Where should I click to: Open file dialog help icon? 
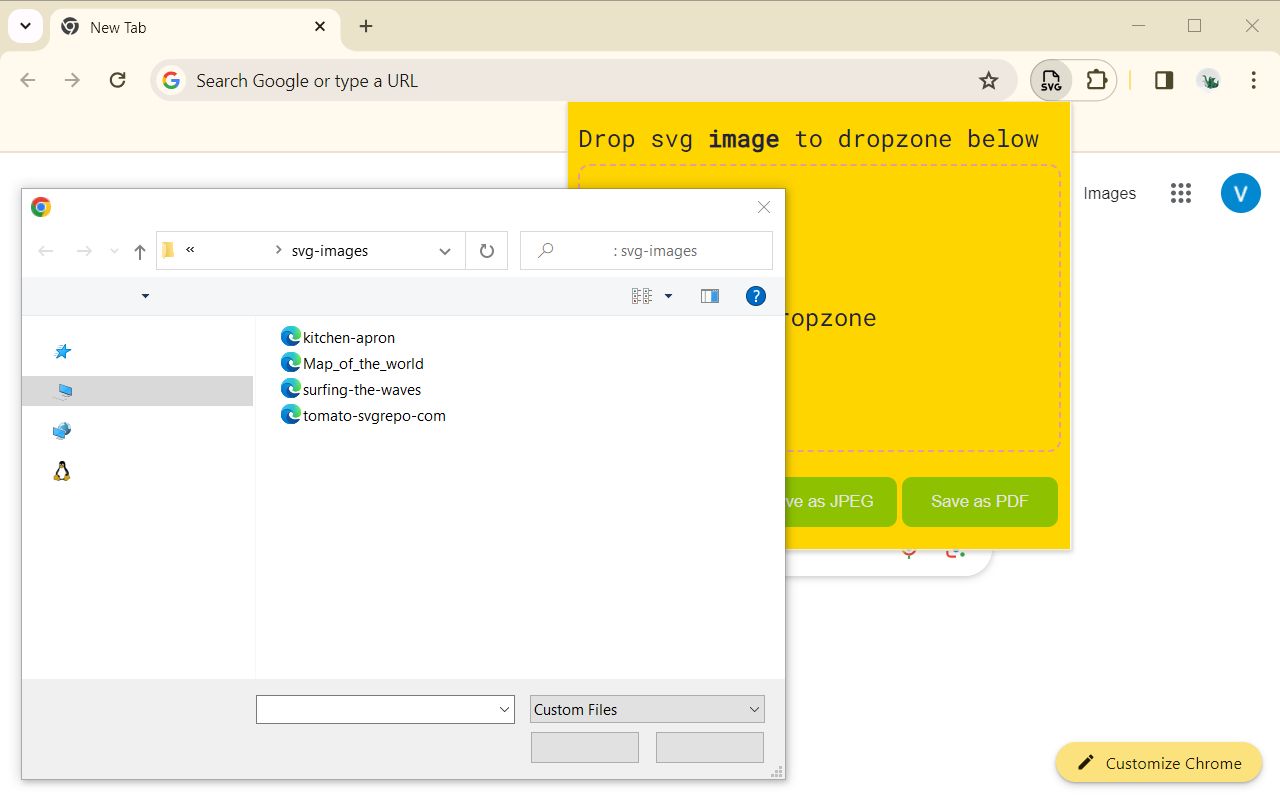click(756, 296)
